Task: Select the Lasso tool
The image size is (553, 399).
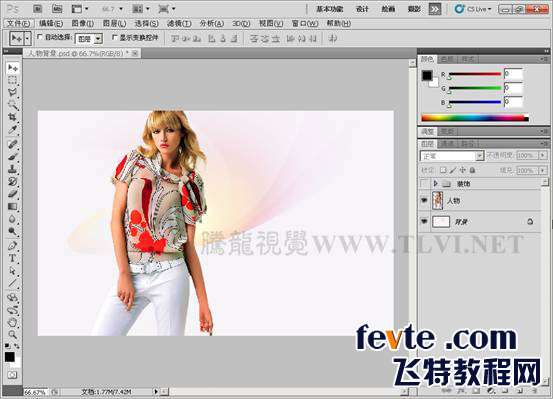Action: click(13, 92)
